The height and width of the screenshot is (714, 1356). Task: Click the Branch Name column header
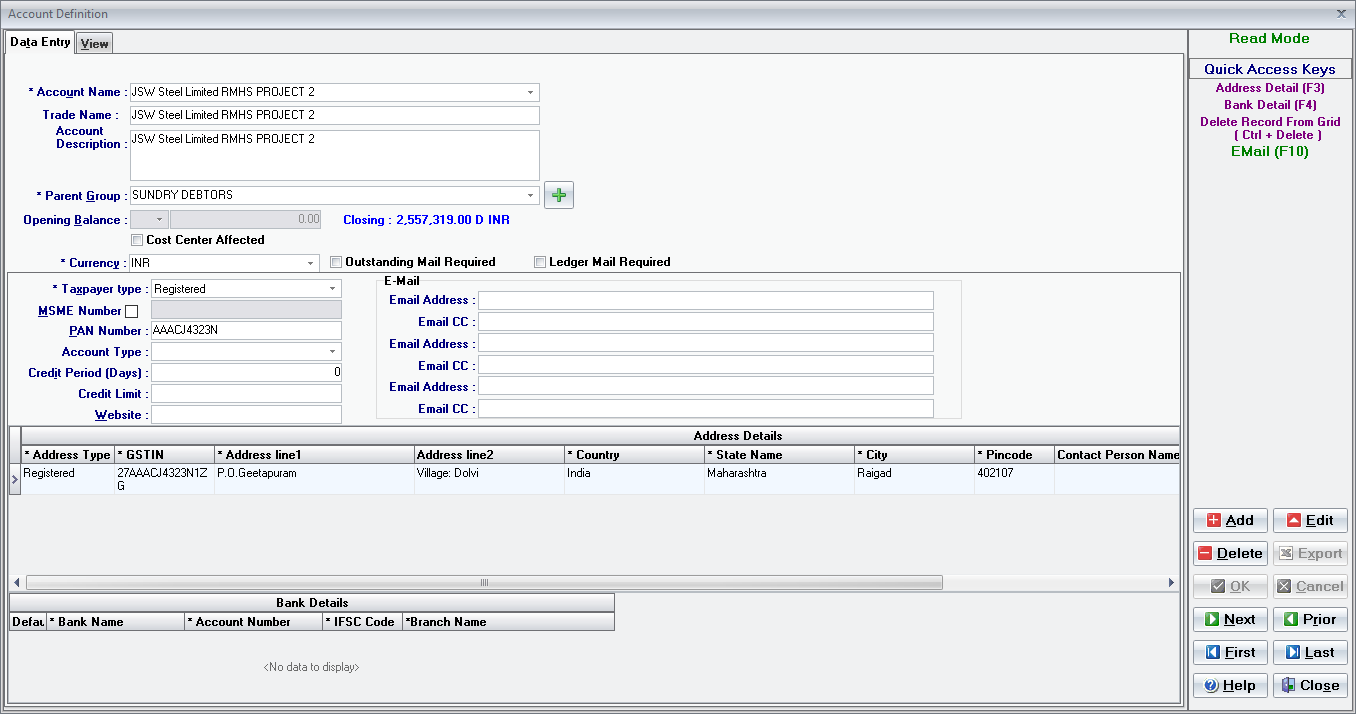[x=508, y=622]
